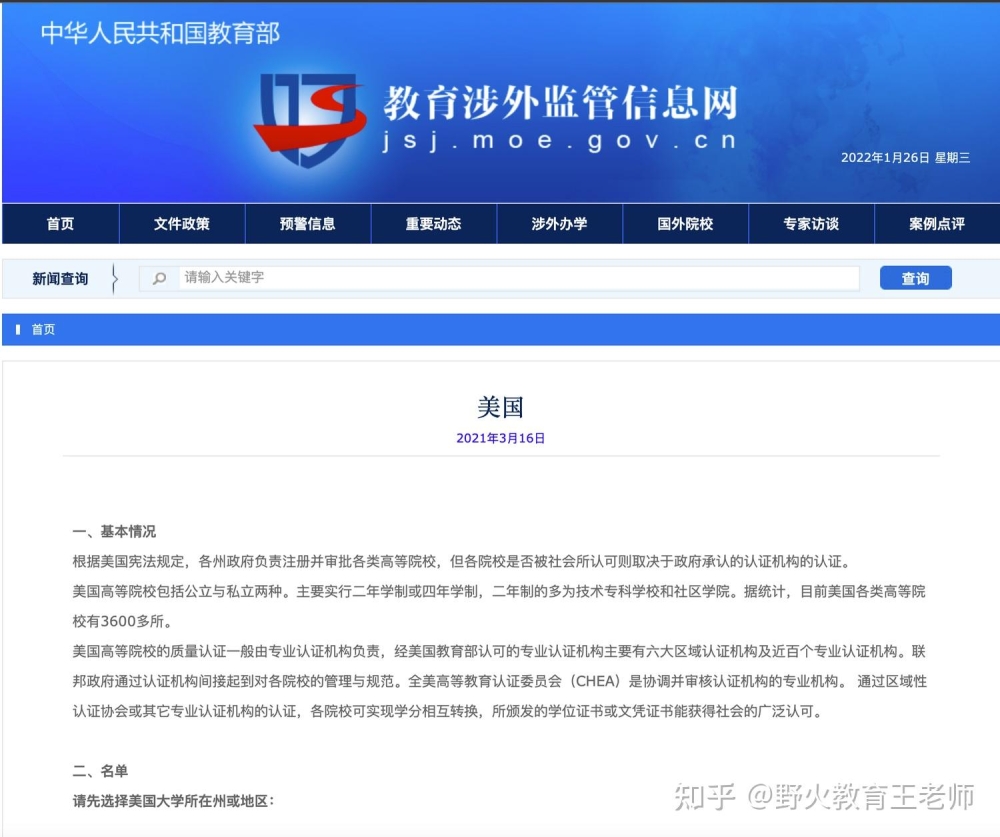Open the 文件政策 menu item

(182, 224)
